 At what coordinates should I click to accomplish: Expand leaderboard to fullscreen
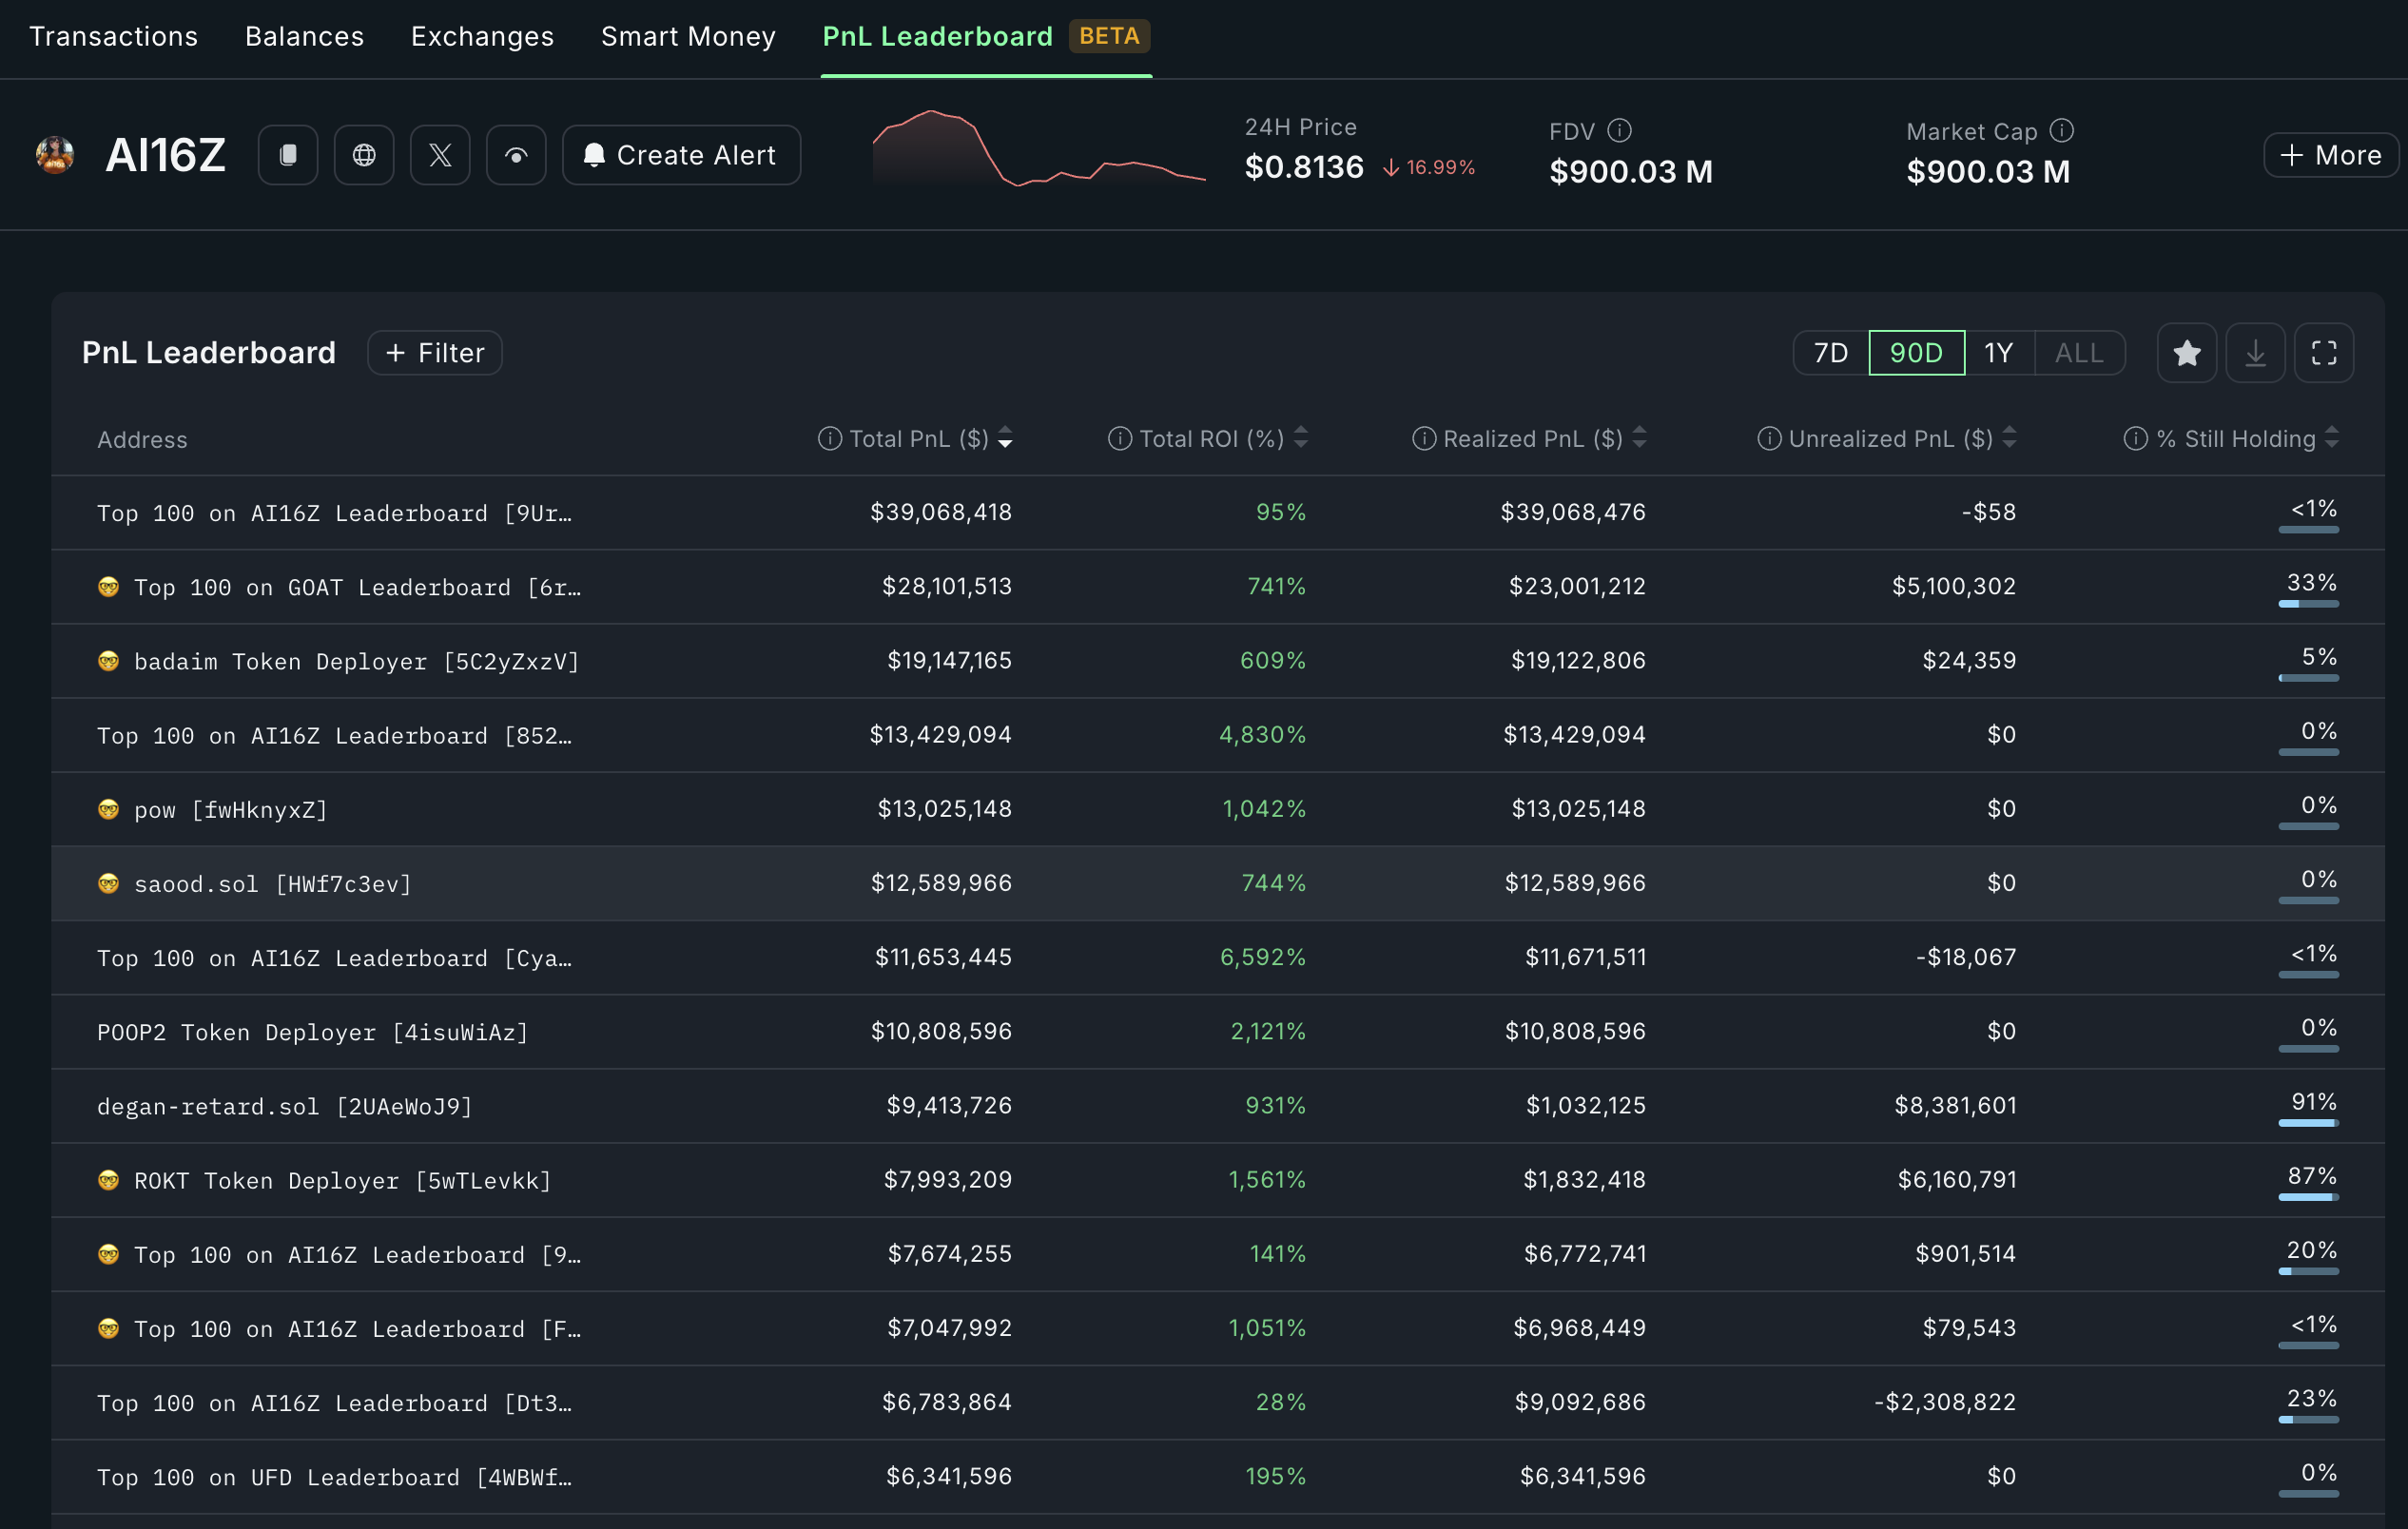tap(2323, 353)
